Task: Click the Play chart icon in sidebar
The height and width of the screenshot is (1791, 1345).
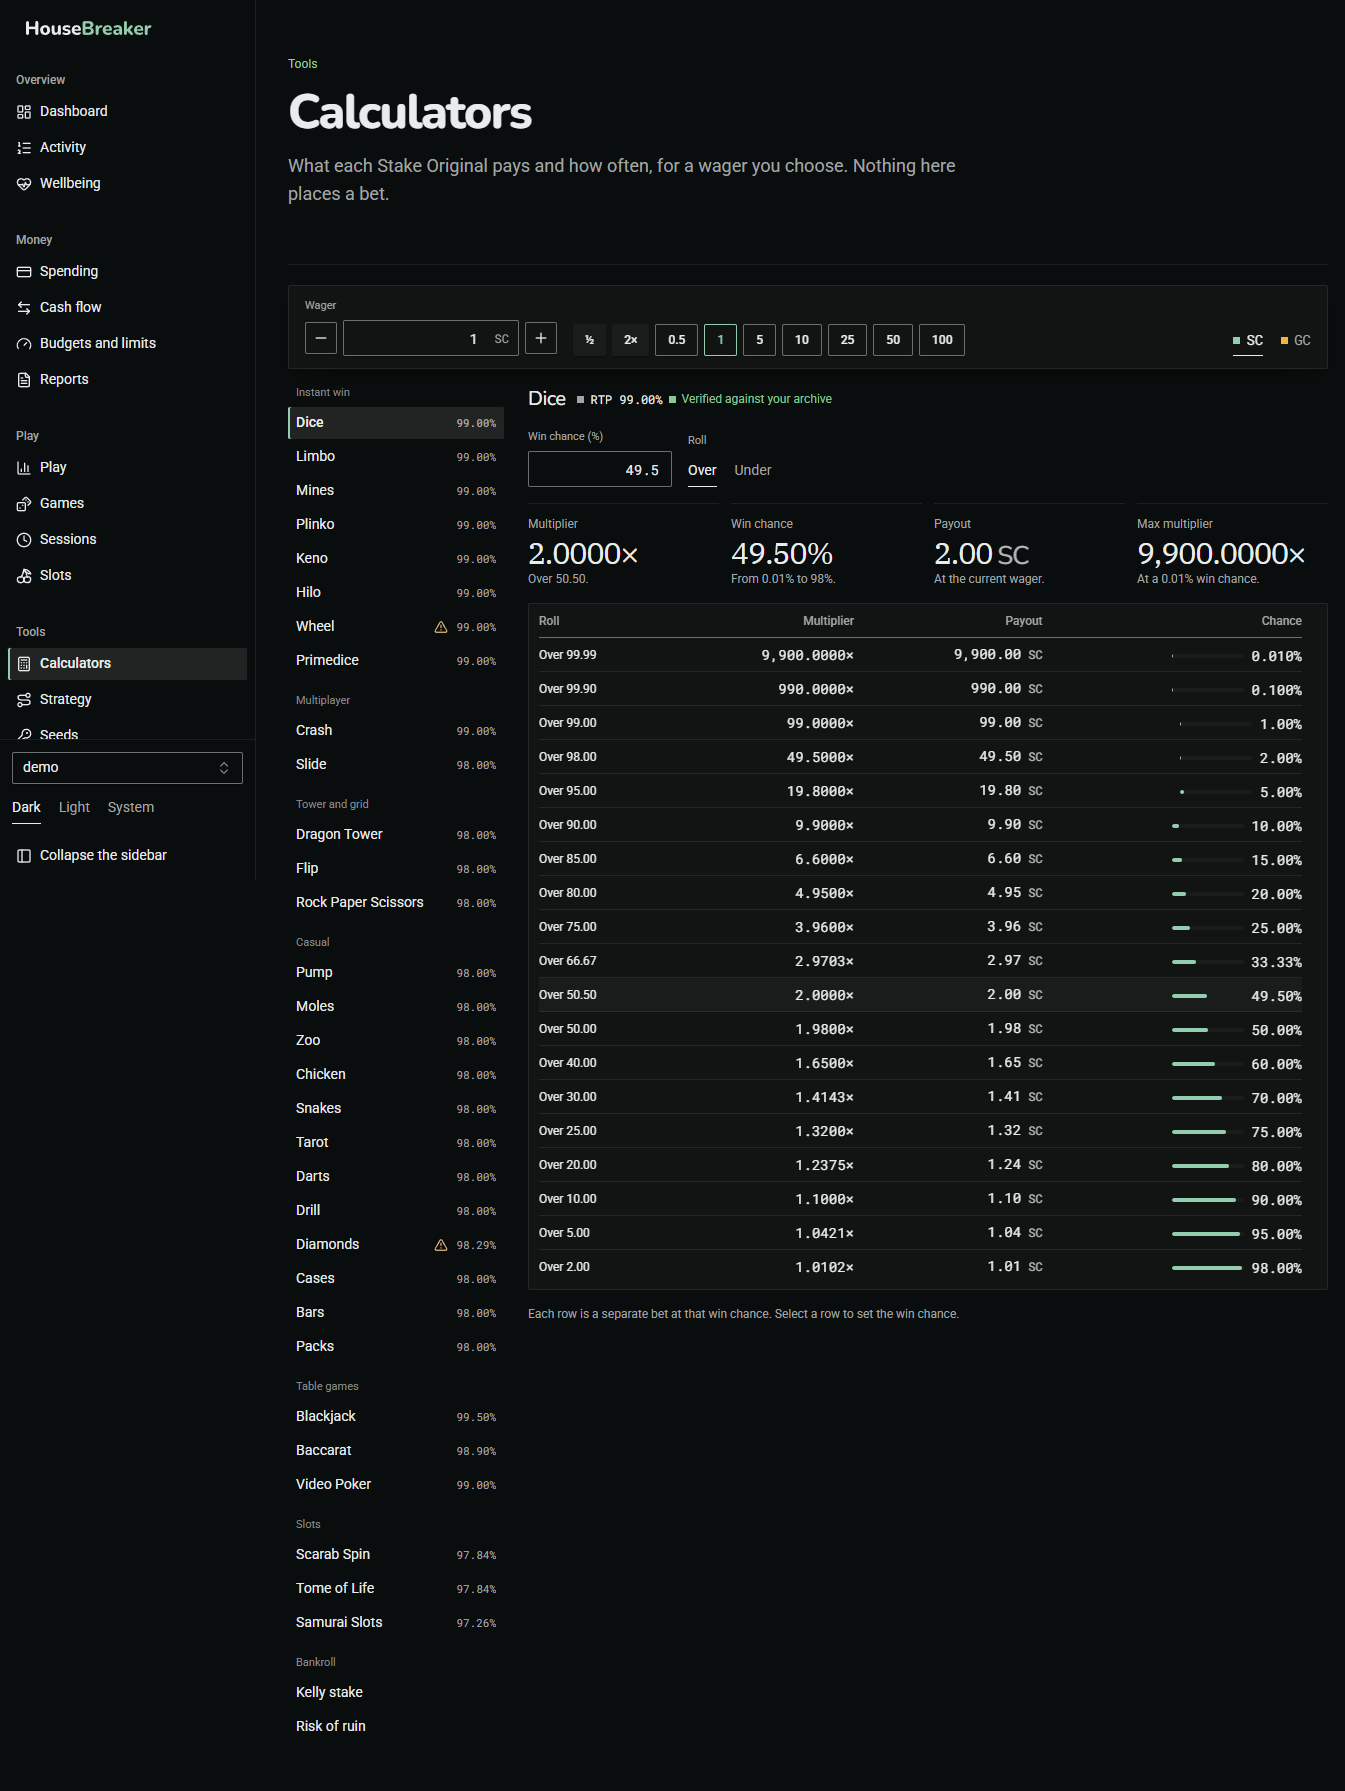Action: tap(24, 468)
